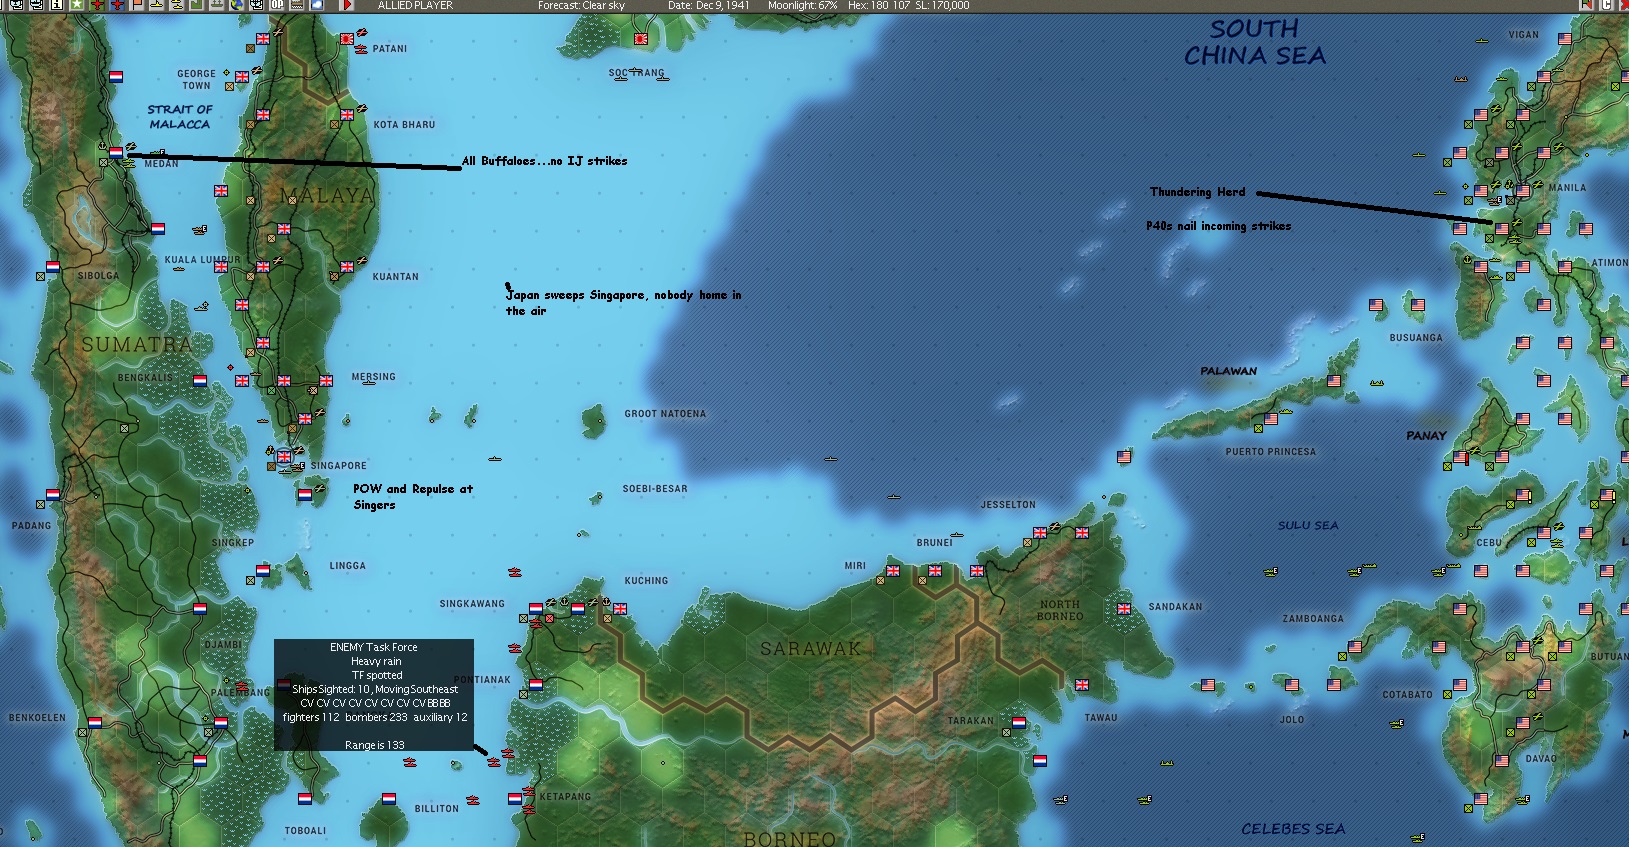Viewport: 1629px width, 847px height.
Task: Click the green-red flag icon in top bar
Action: click(1586, 5)
